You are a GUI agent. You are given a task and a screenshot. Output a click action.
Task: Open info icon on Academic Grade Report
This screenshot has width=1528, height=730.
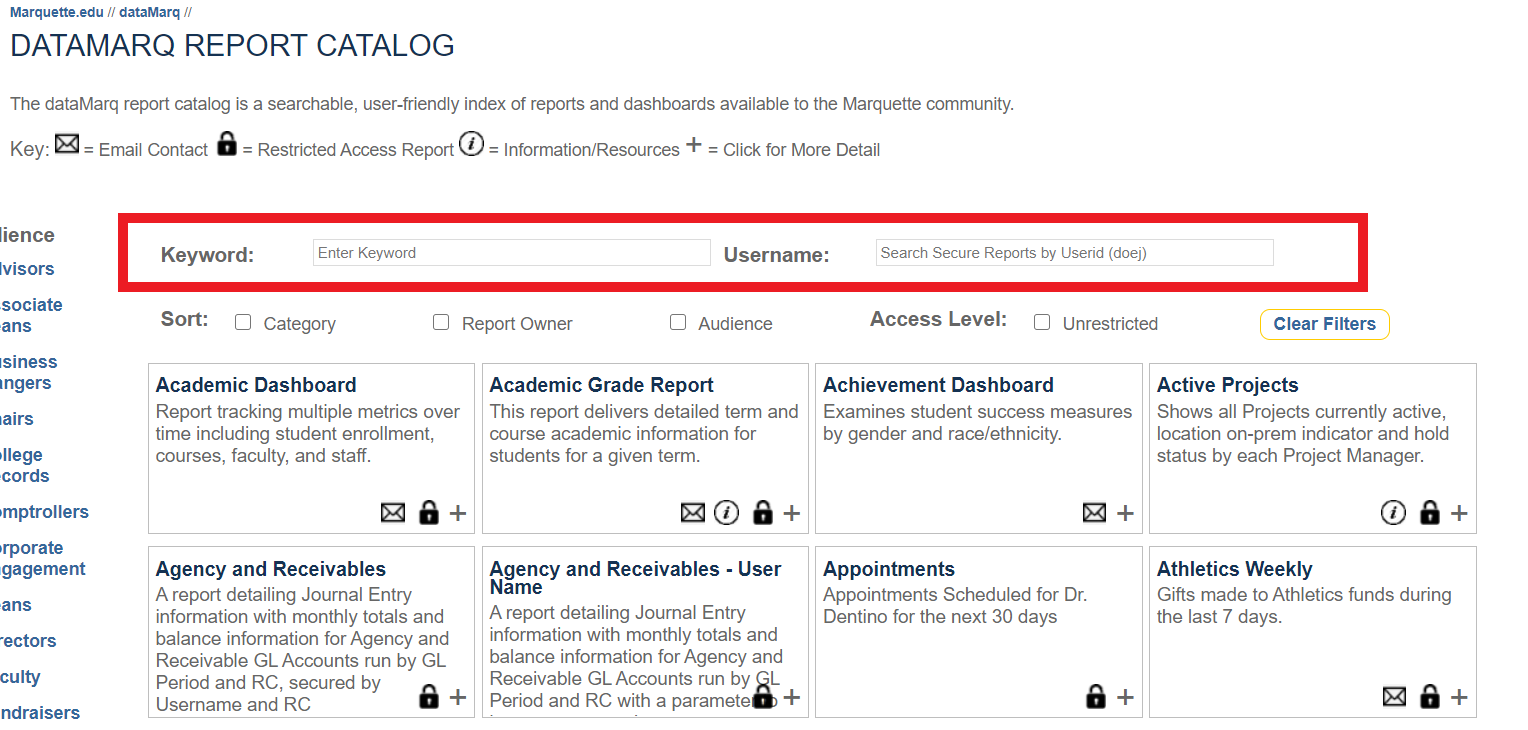[x=727, y=513]
